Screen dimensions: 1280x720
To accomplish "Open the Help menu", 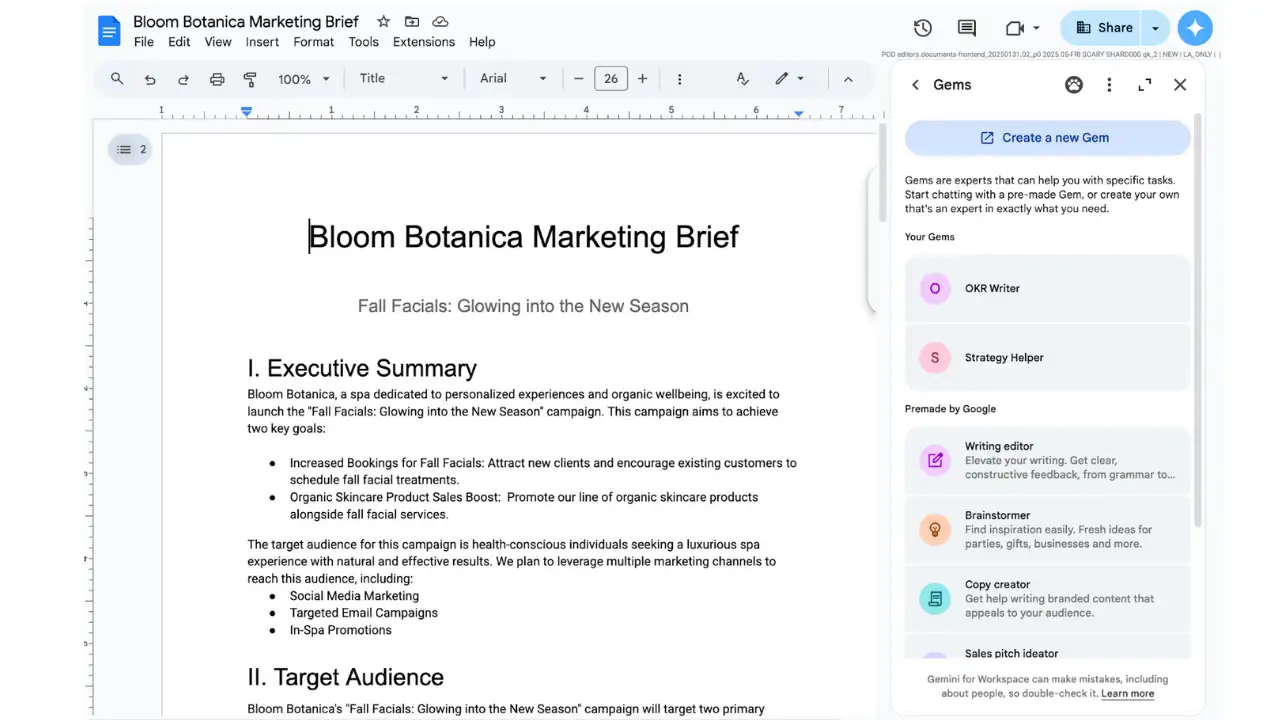I will (x=482, y=42).
